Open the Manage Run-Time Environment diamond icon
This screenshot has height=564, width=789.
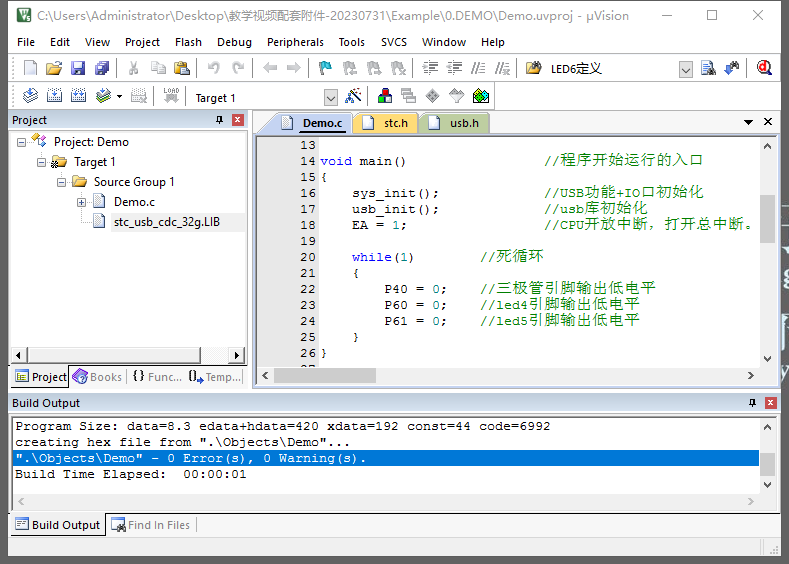click(432, 96)
